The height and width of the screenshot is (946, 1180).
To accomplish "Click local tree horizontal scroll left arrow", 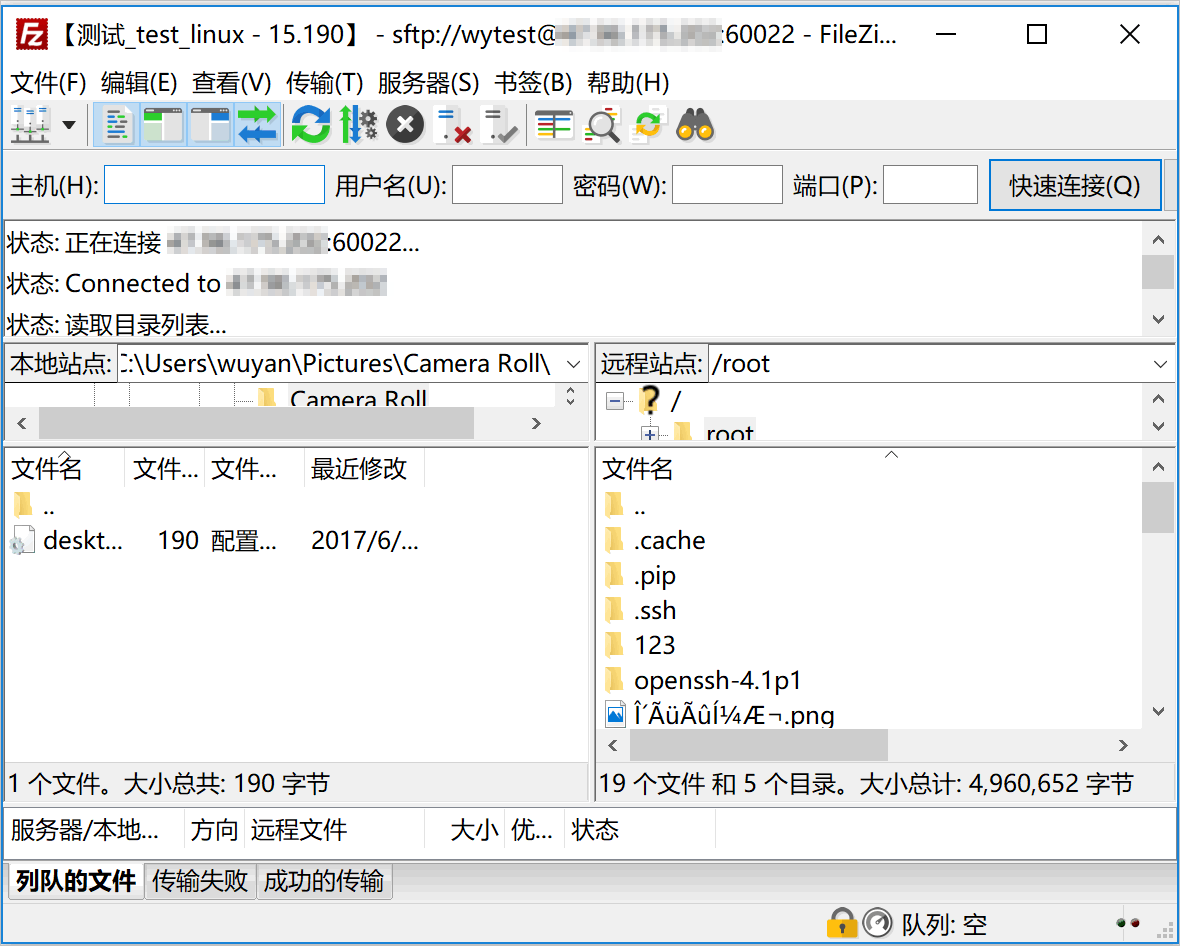I will coord(23,423).
